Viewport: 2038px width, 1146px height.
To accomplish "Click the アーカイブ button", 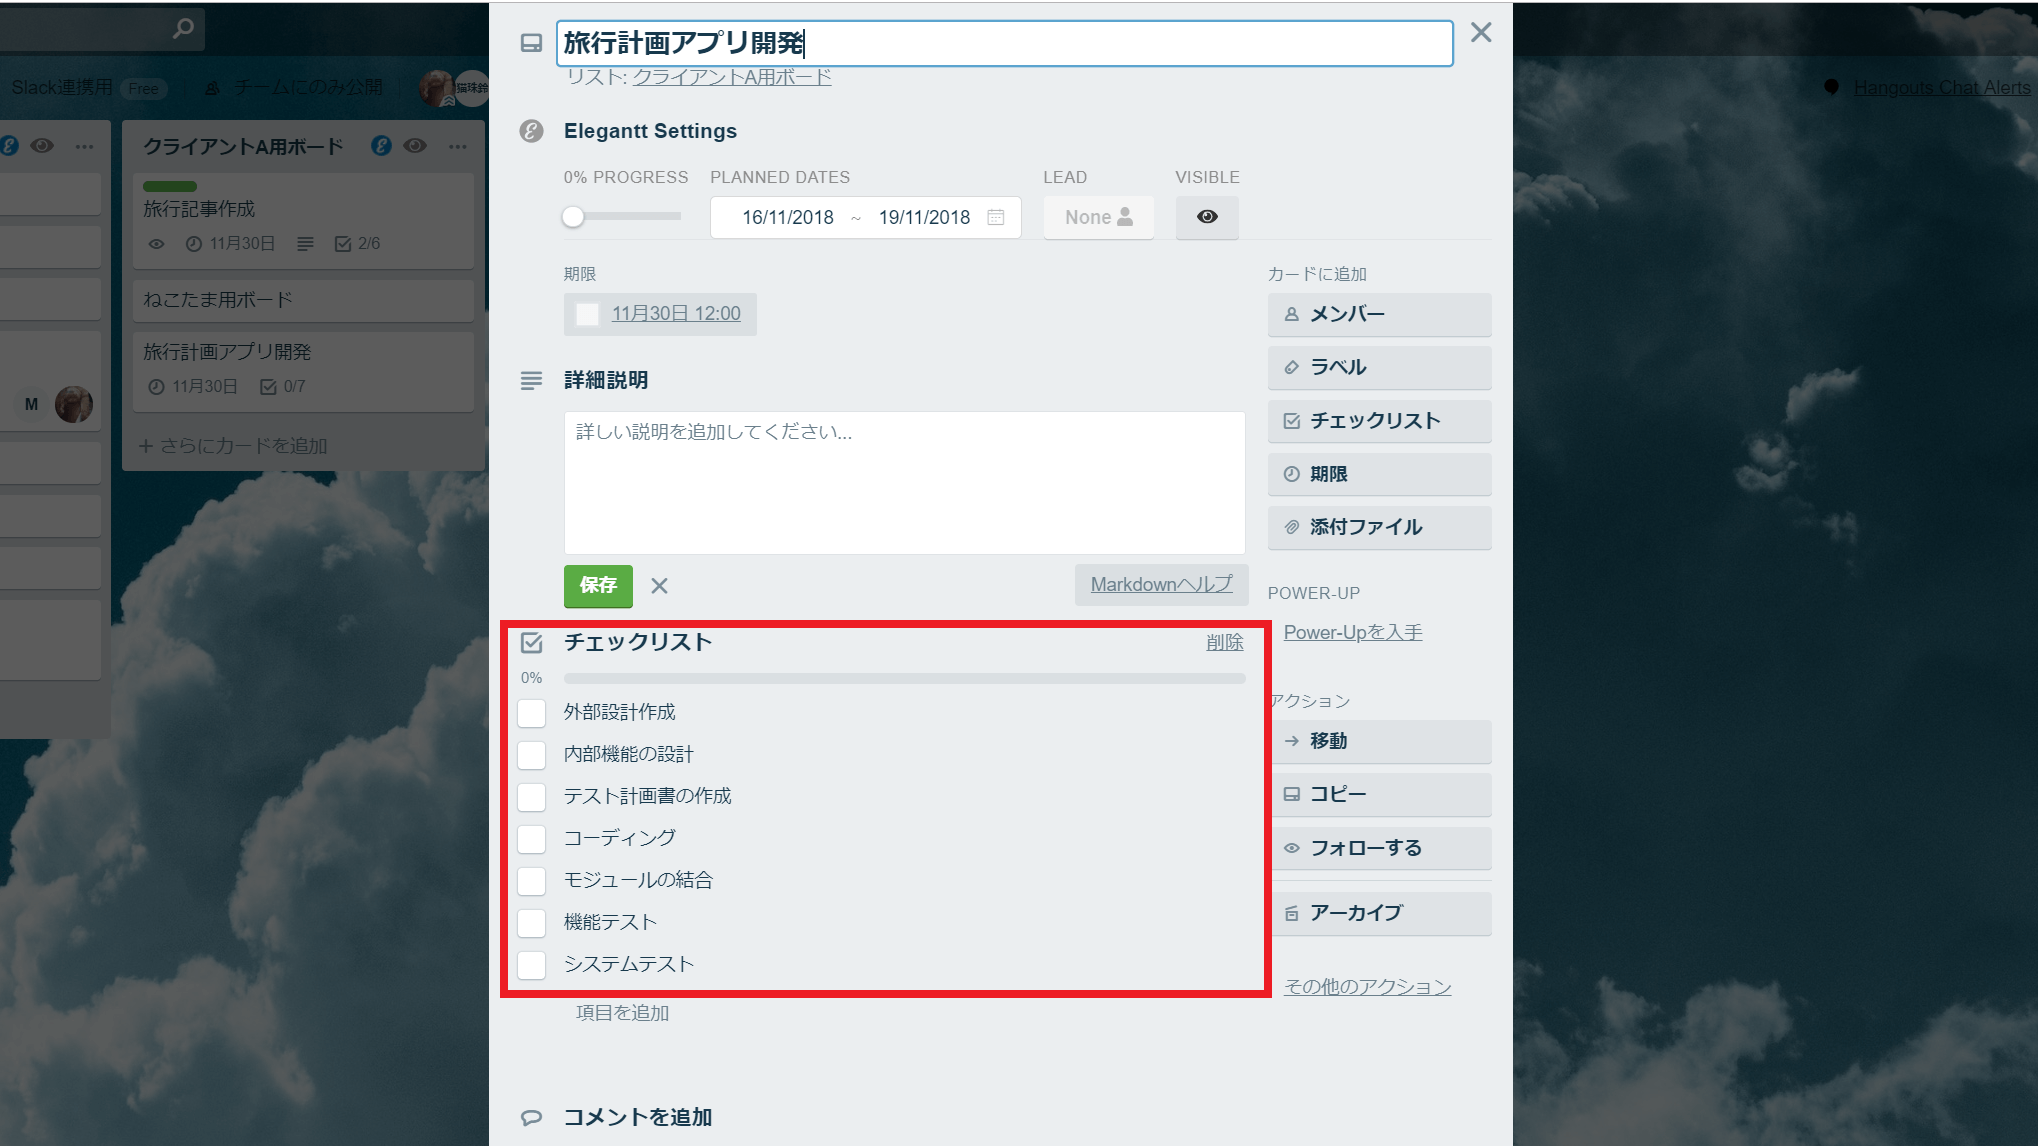I will (x=1379, y=913).
